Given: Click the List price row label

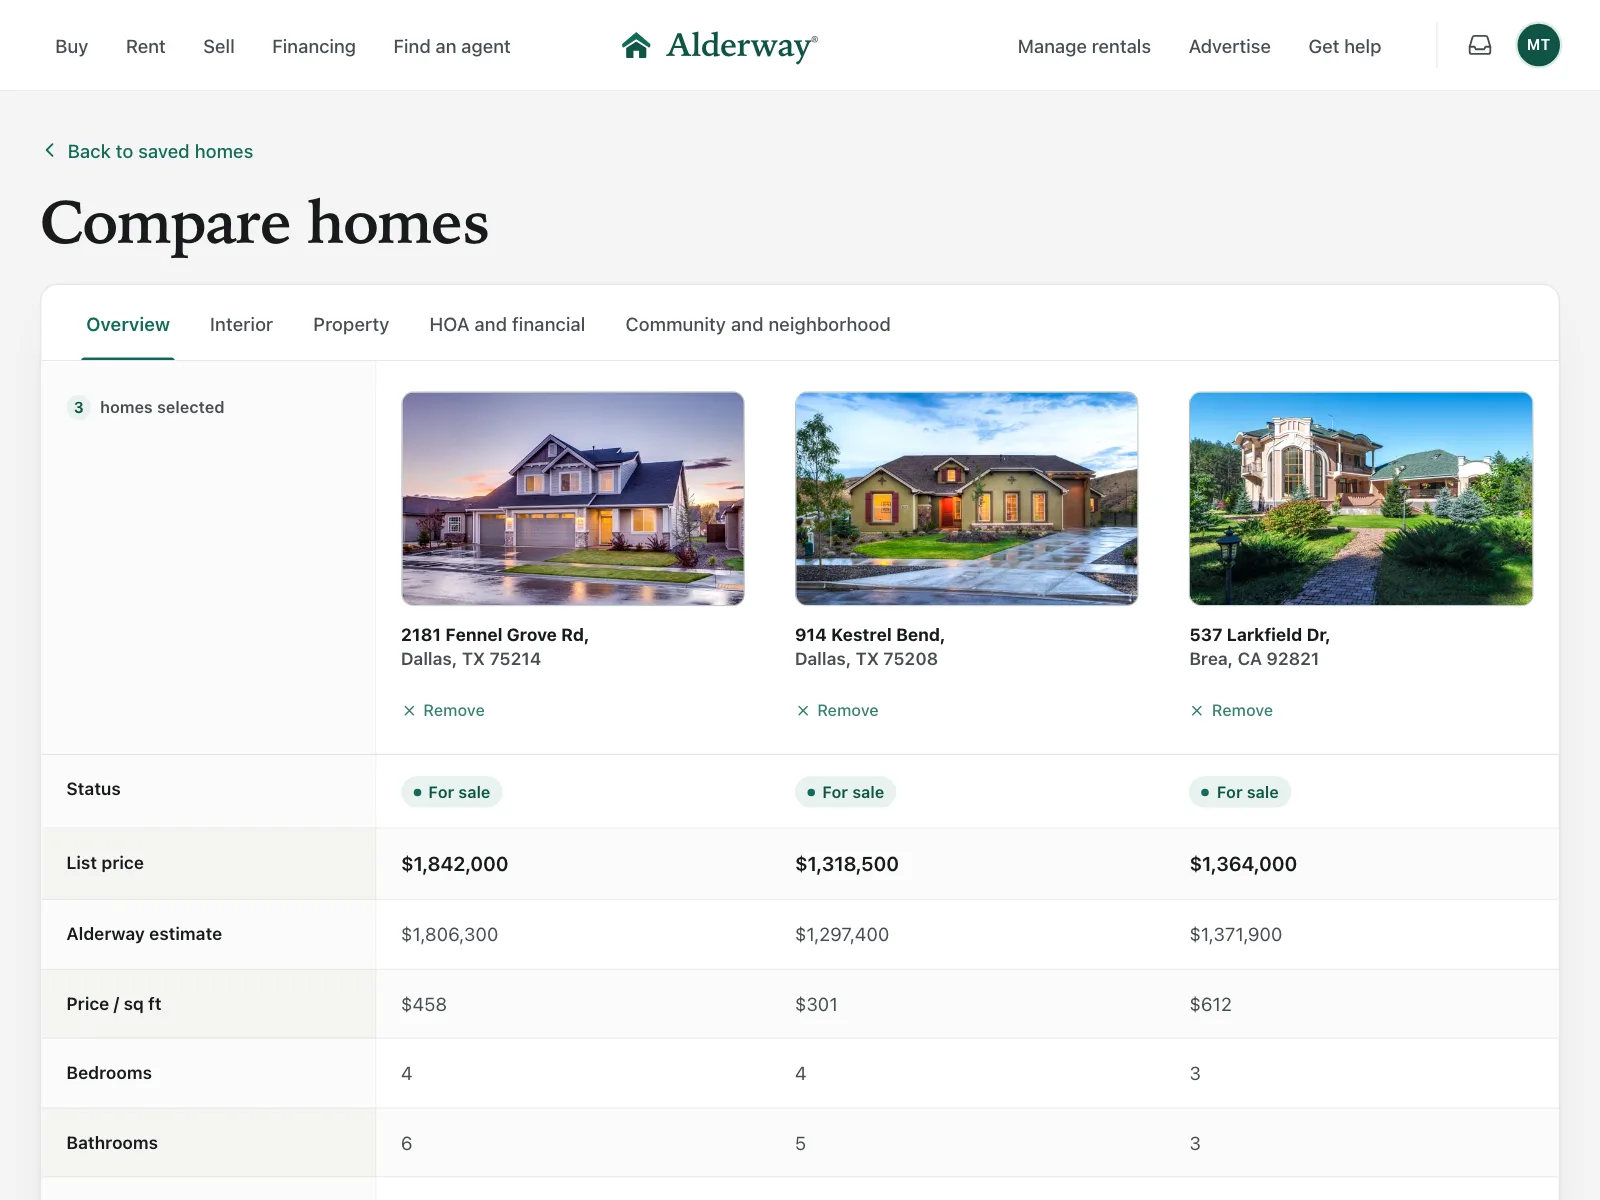Looking at the screenshot, I should pyautogui.click(x=105, y=863).
